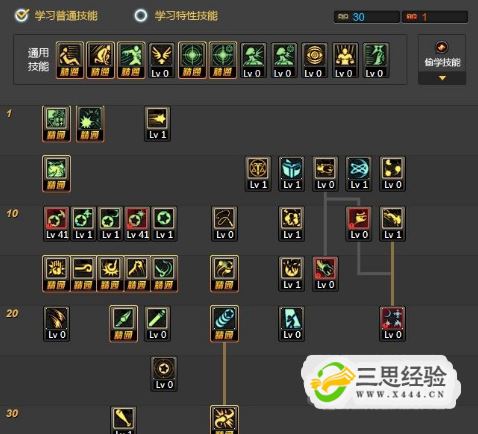Open the 偷学技能 panel button
This screenshot has height=434, width=478.
[x=442, y=59]
